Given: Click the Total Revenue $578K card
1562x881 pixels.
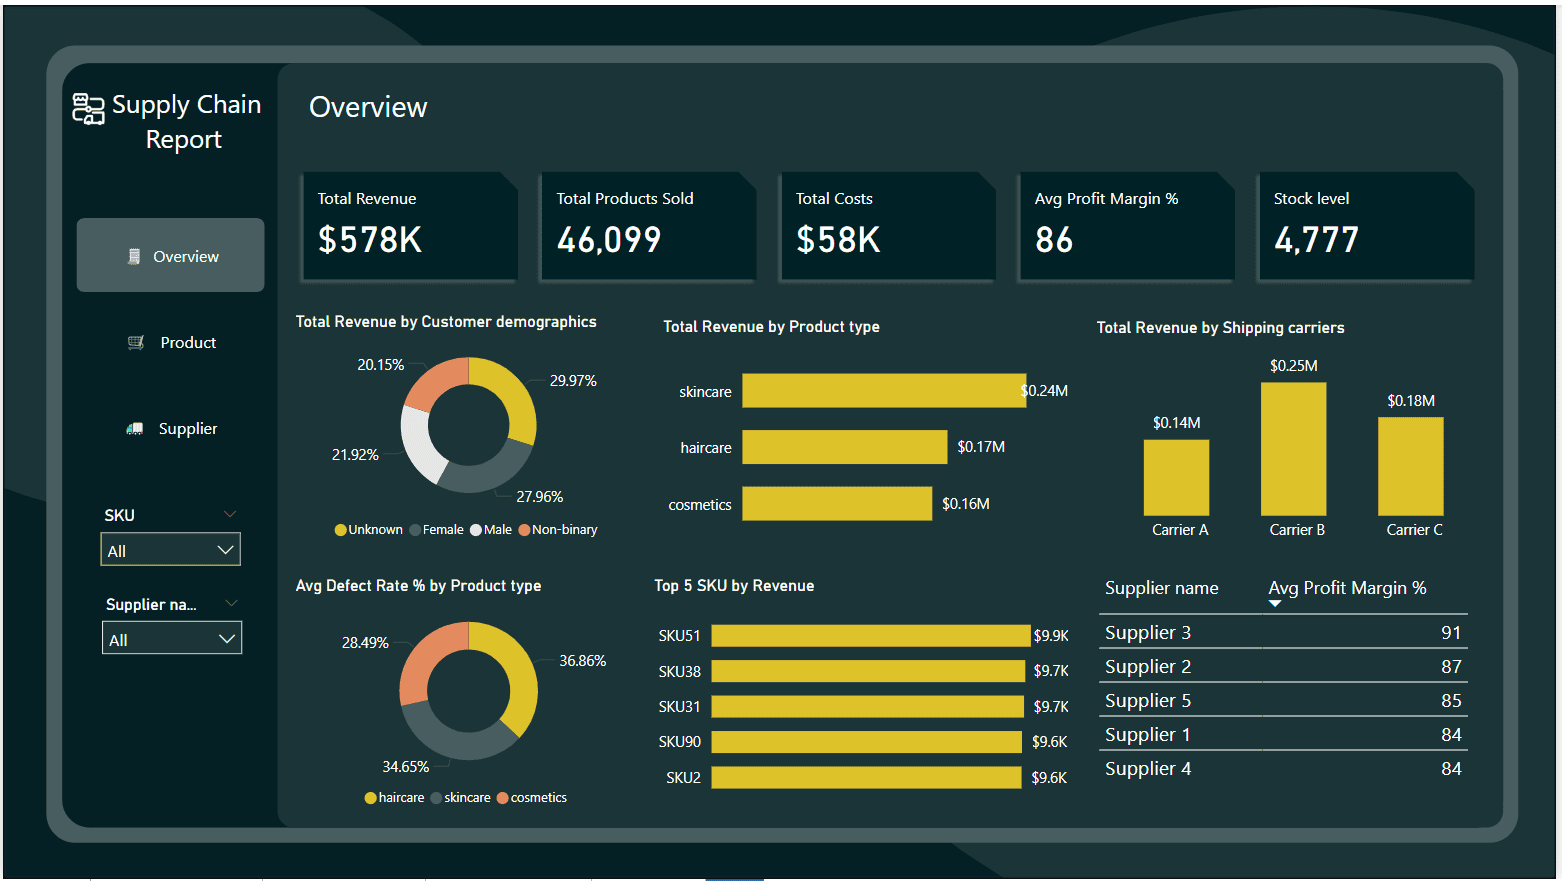Looking at the screenshot, I should pyautogui.click(x=410, y=227).
